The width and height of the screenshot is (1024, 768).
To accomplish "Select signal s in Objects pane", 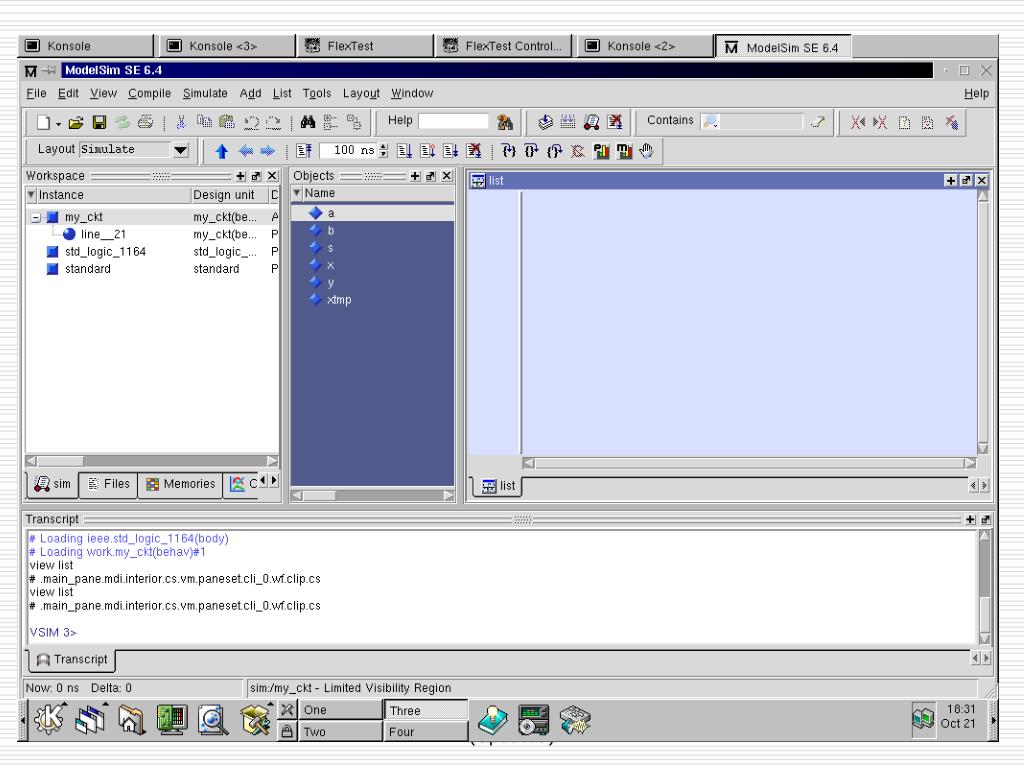I will 330,248.
